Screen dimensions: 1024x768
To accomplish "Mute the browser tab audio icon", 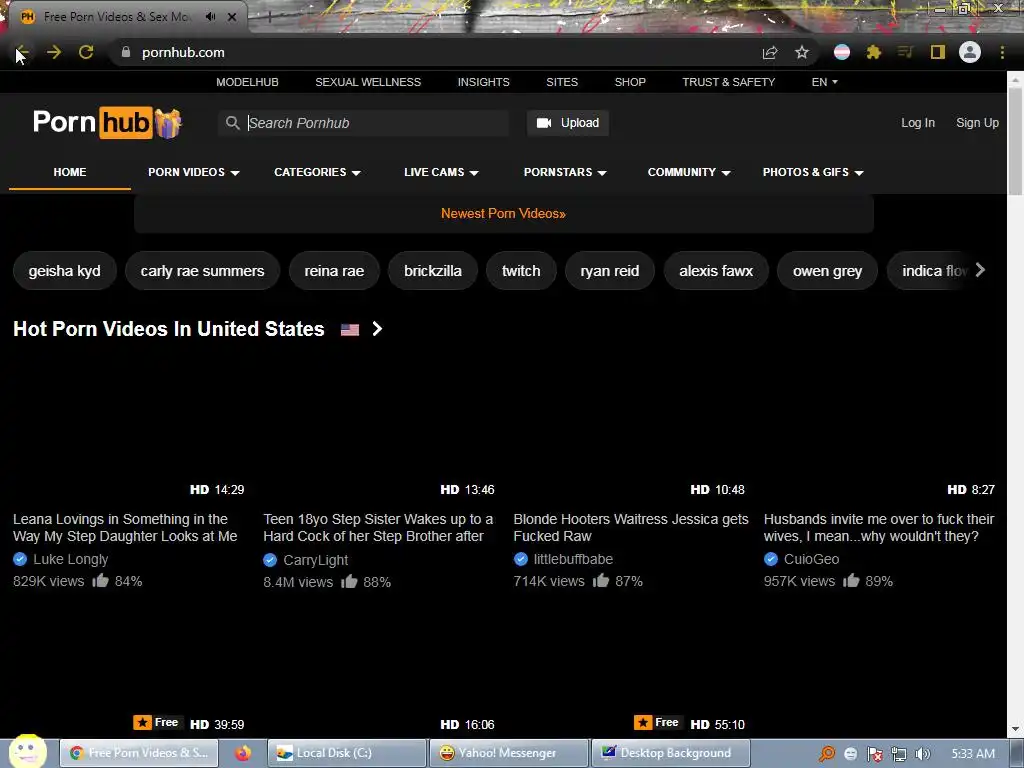I will [x=210, y=17].
